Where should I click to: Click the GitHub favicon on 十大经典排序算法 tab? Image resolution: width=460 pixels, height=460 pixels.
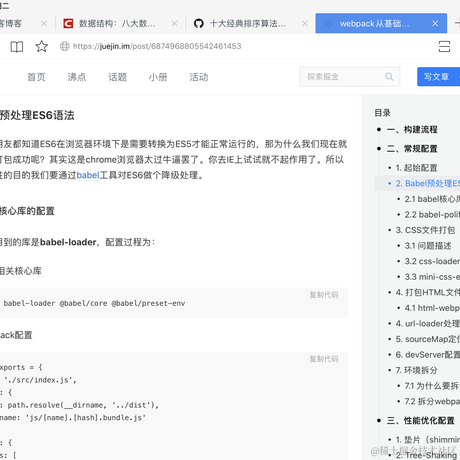click(x=199, y=23)
